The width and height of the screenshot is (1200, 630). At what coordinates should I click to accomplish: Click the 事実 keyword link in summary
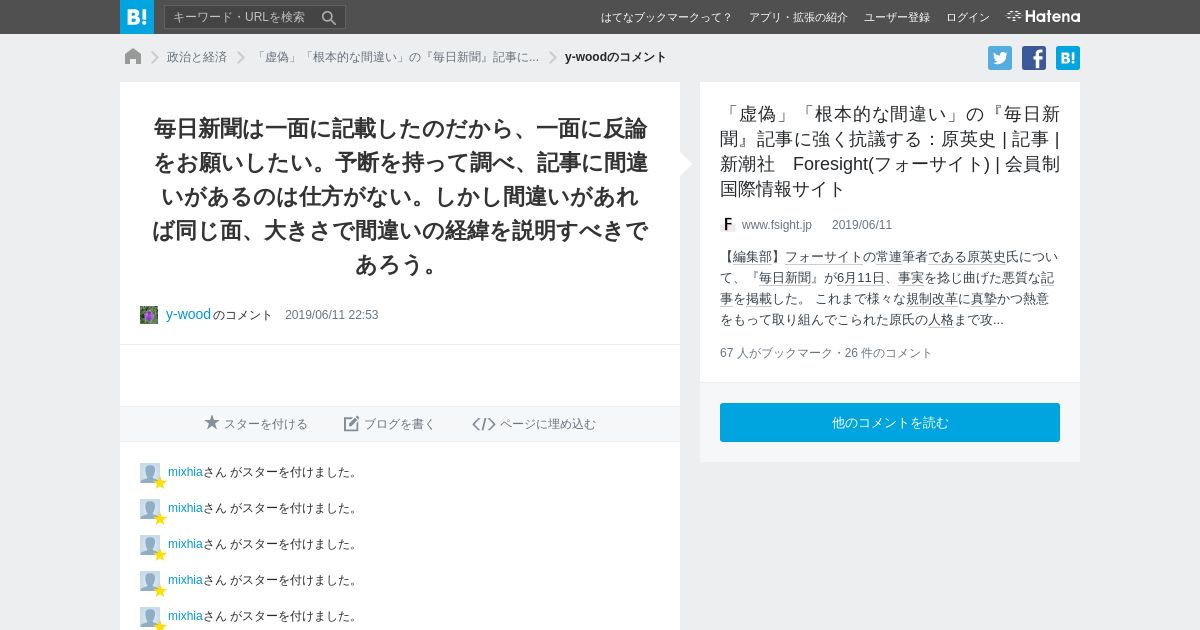[911, 278]
